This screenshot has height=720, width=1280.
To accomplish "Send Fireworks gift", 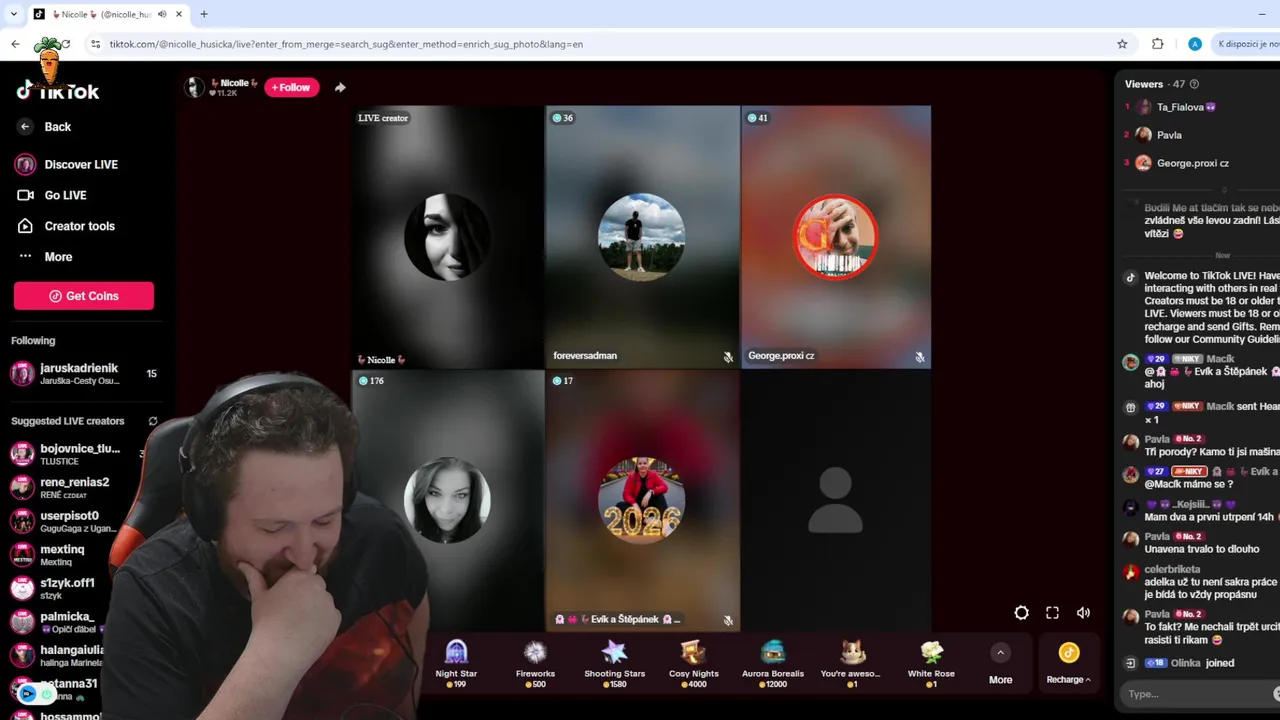I will coord(535,664).
